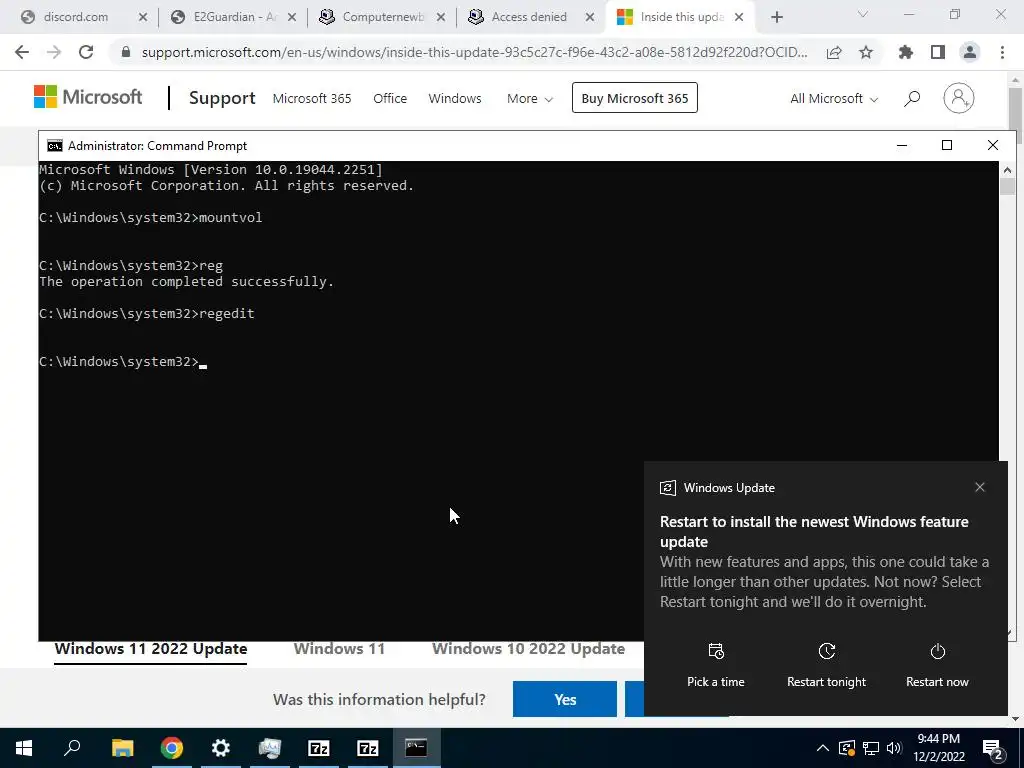Viewport: 1024px width, 768px height.
Task: Choose Pick a time for the update
Action: [x=716, y=665]
